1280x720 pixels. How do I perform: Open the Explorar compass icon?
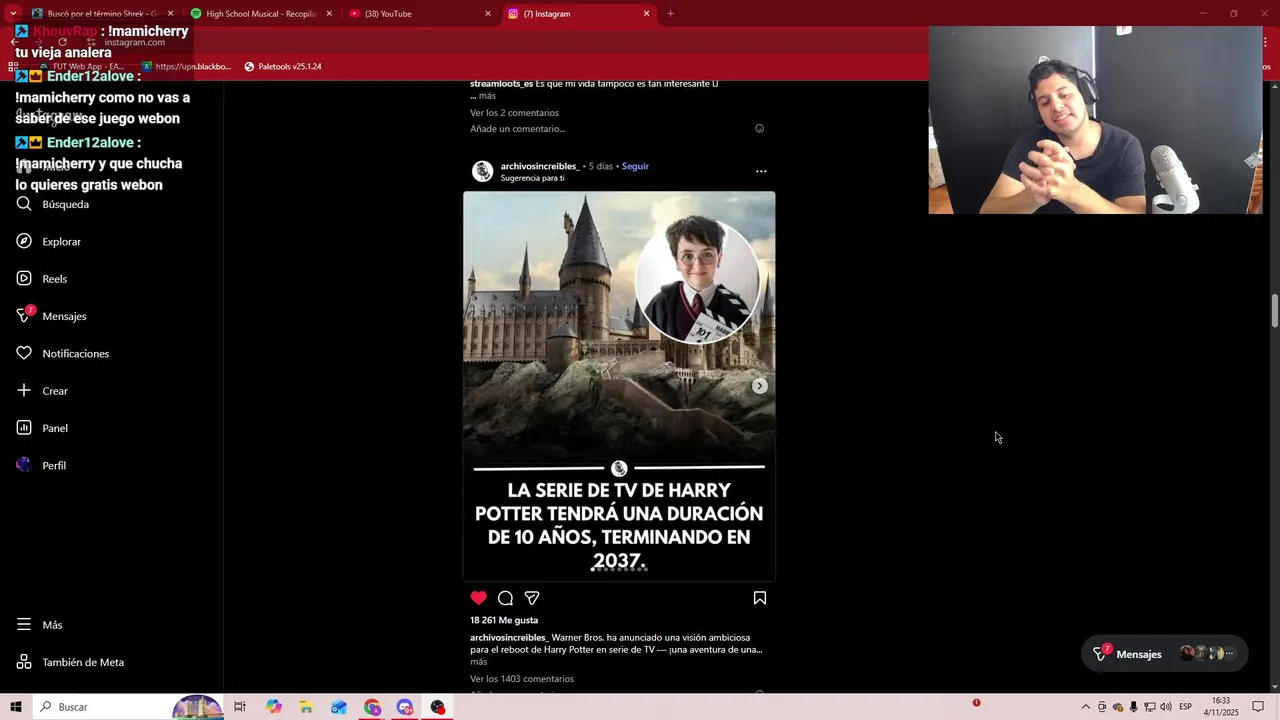tap(24, 241)
